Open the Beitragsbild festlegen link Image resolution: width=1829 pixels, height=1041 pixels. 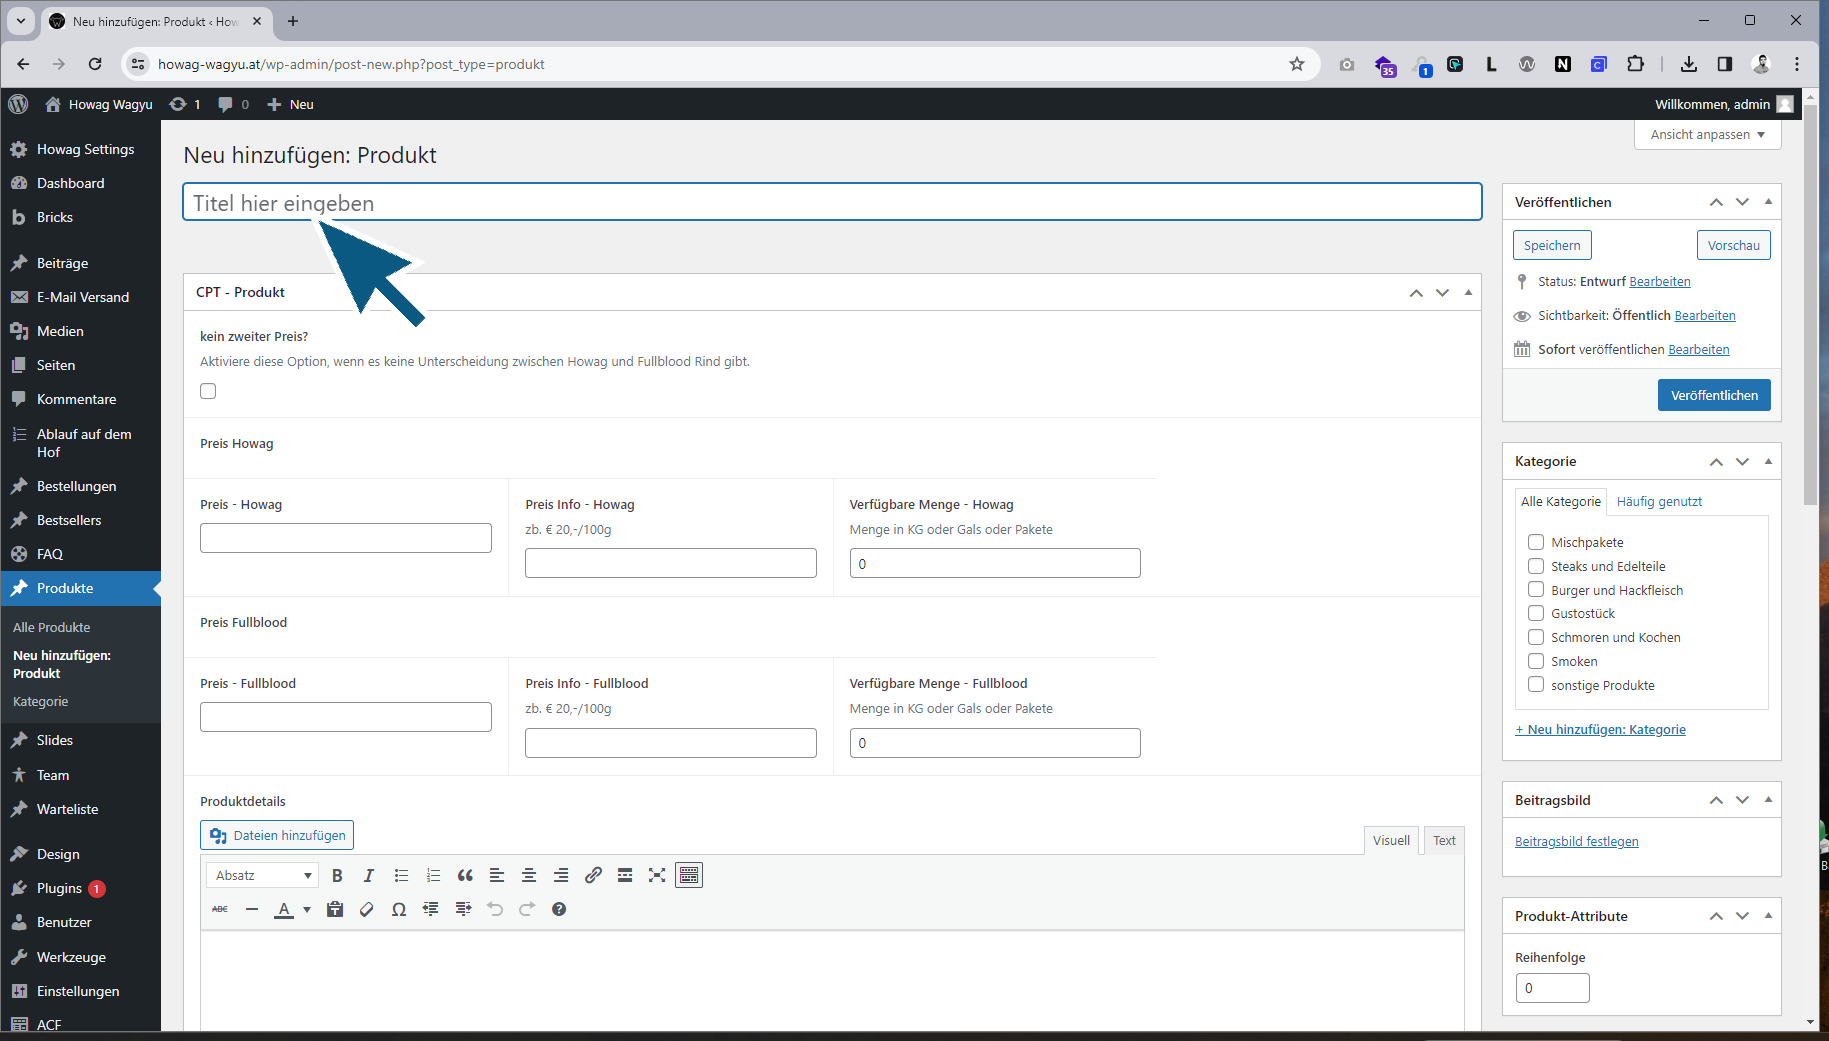click(1576, 841)
